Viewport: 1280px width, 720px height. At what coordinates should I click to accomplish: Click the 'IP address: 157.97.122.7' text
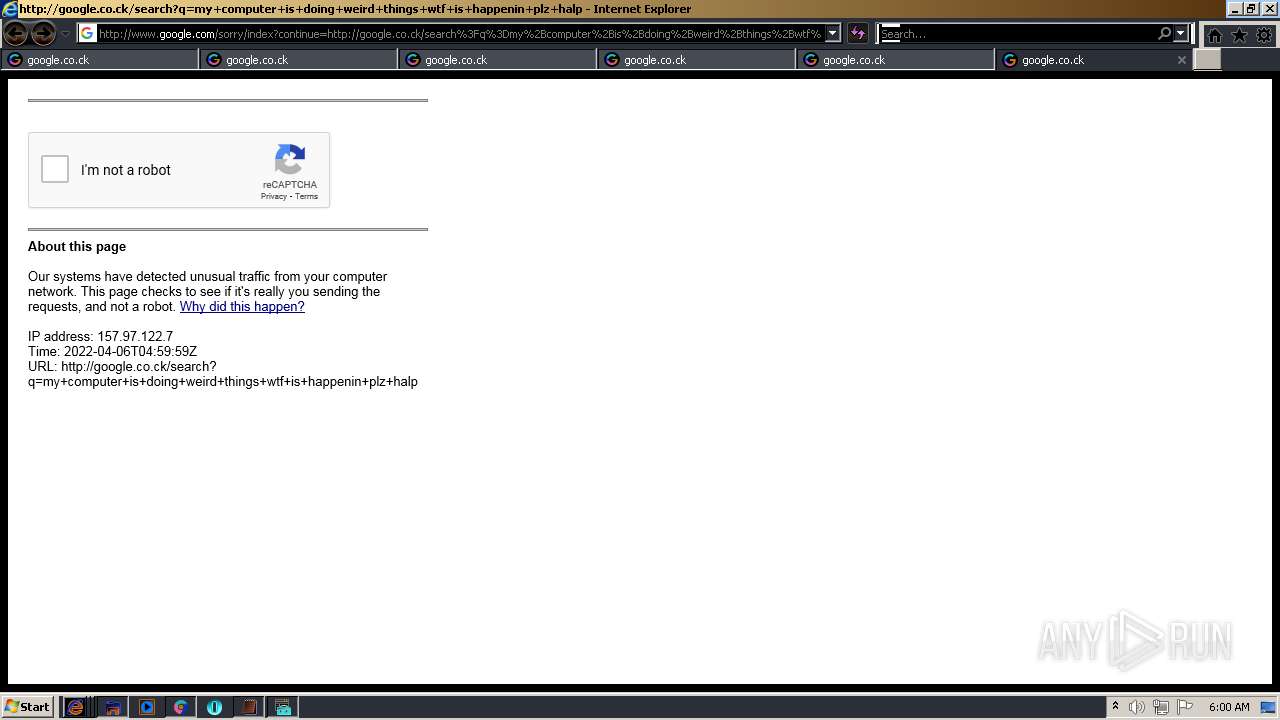tap(100, 337)
